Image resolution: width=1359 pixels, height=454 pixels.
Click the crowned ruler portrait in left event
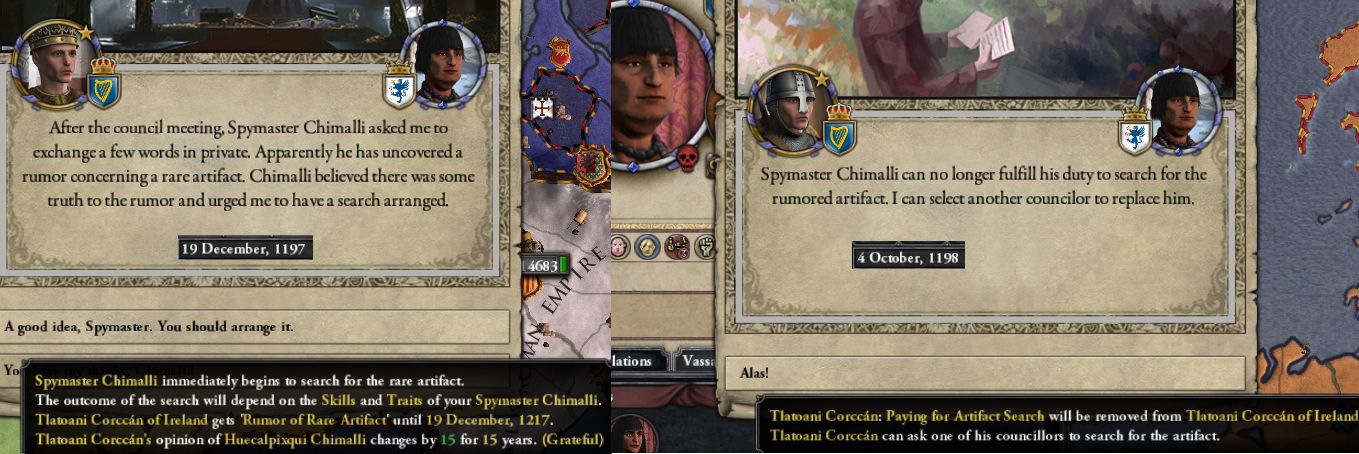(50, 62)
